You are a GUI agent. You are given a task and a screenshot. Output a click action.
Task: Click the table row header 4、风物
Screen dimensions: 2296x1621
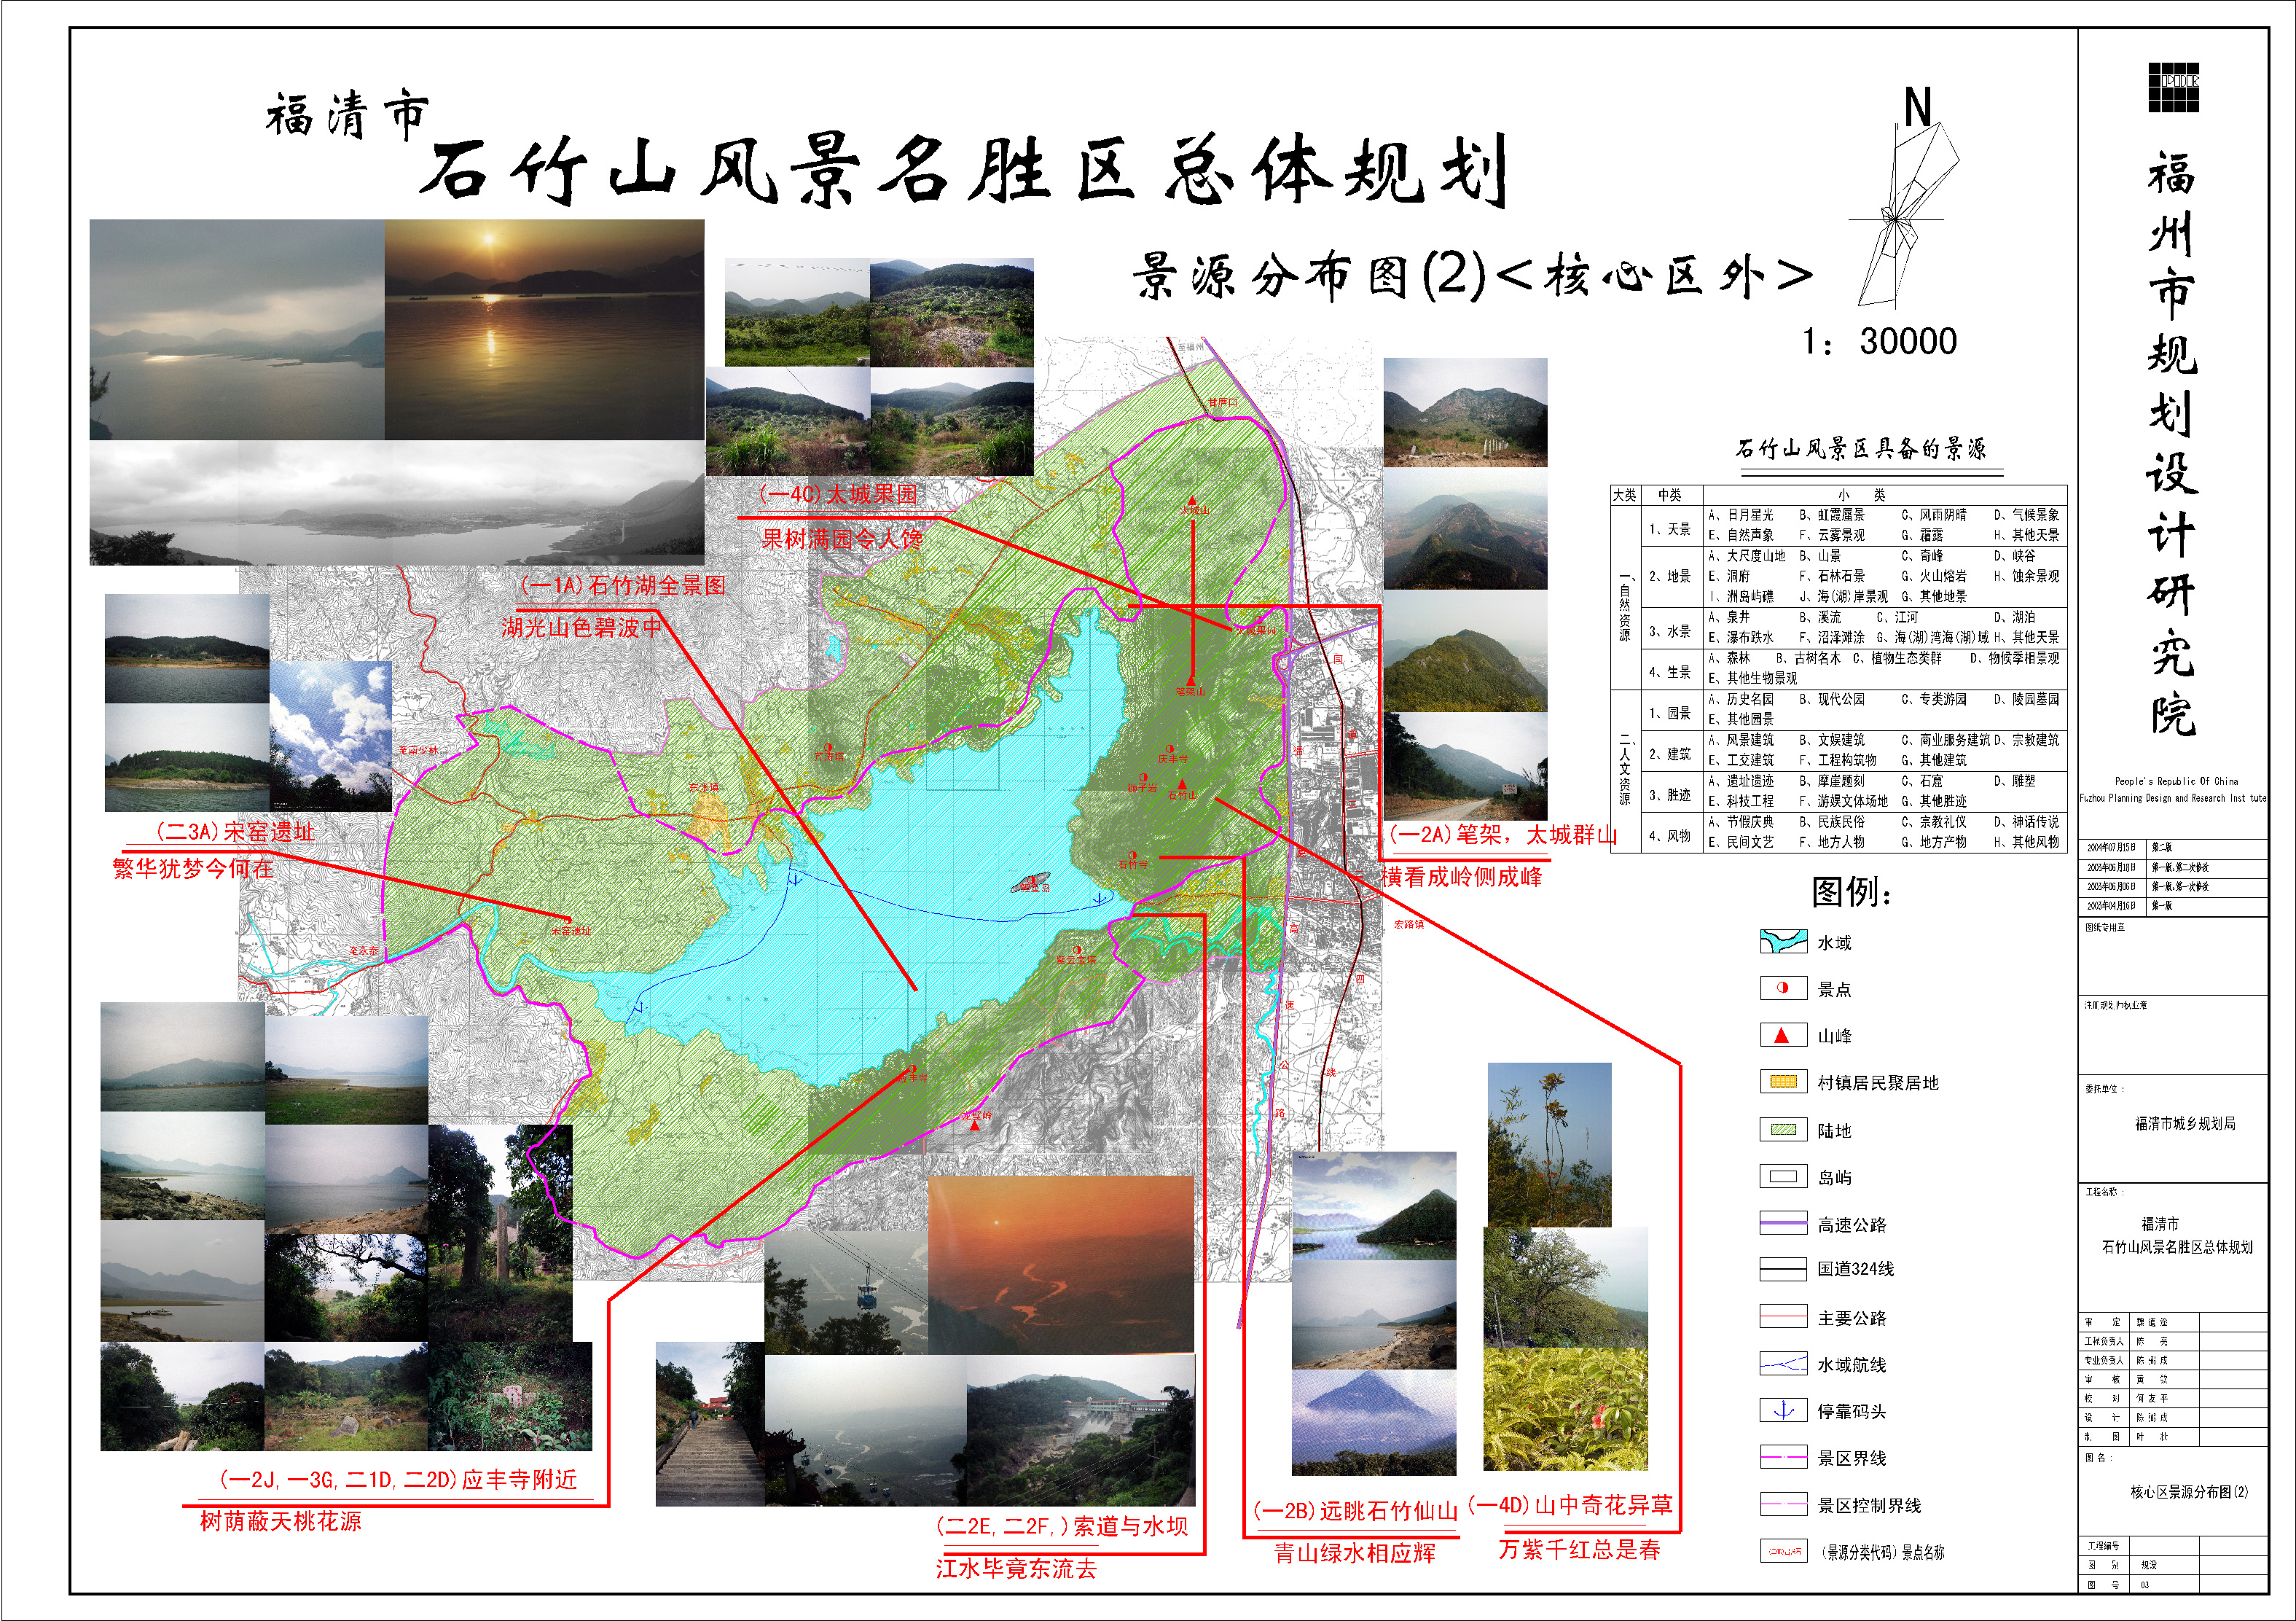point(1670,835)
